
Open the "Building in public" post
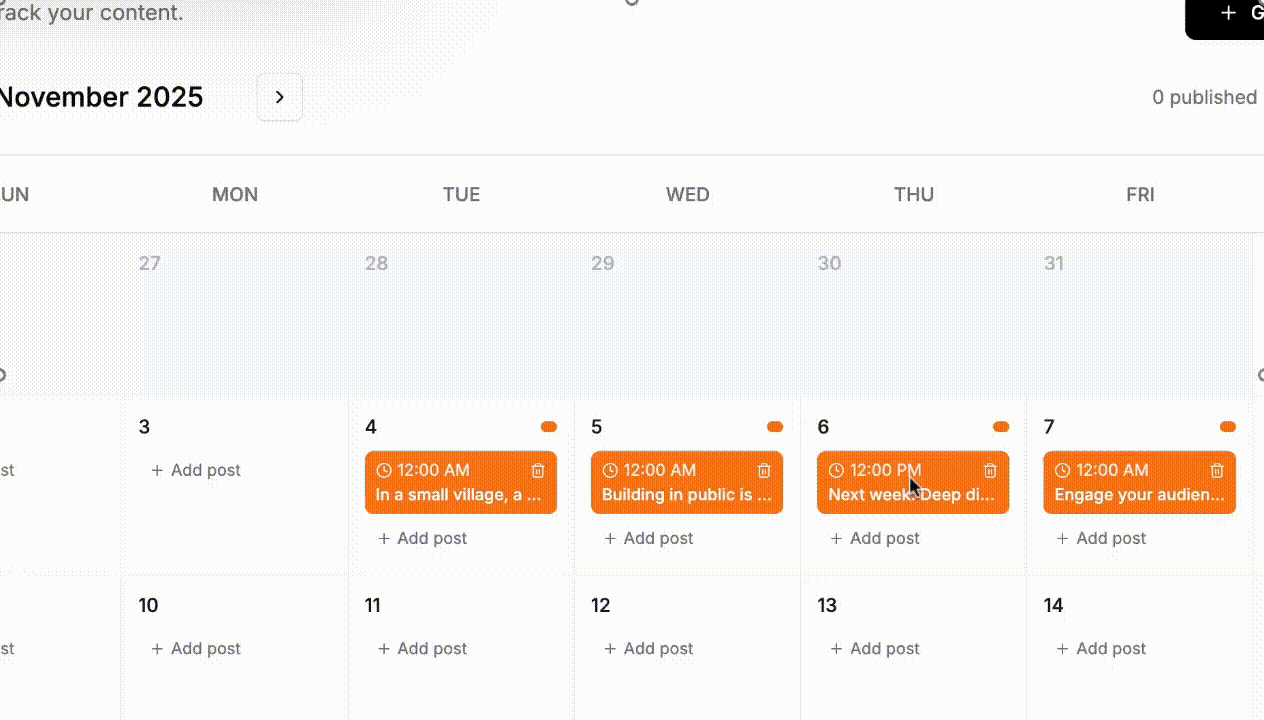(x=686, y=495)
